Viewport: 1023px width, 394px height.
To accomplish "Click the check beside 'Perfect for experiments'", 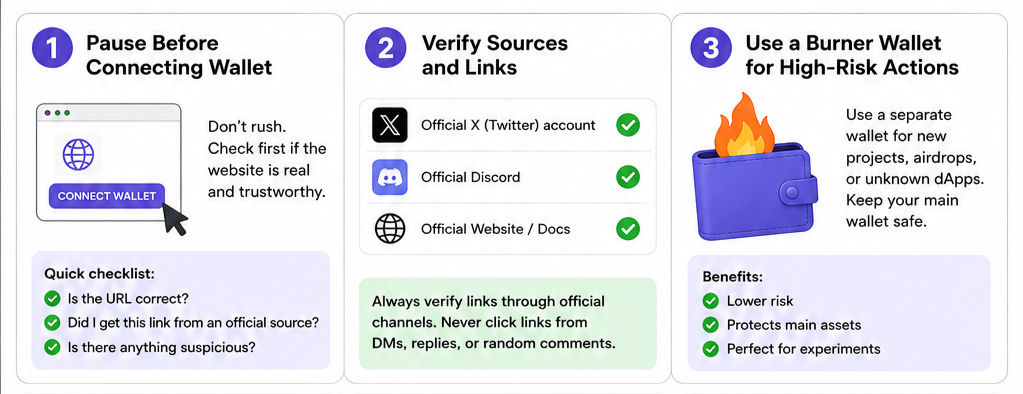I will (x=710, y=349).
